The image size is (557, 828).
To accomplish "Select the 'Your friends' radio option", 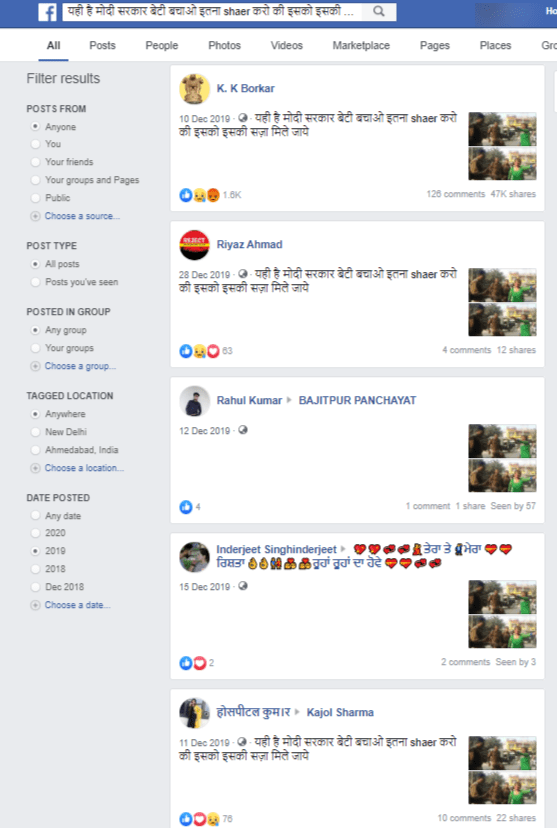I will (35, 162).
